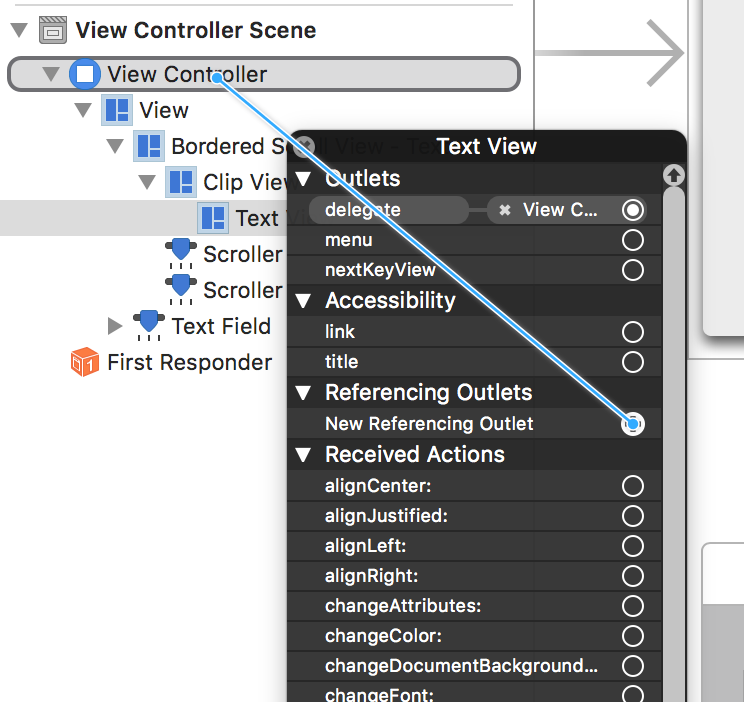Click the First Responder cube icon
The image size is (744, 702).
(85, 362)
